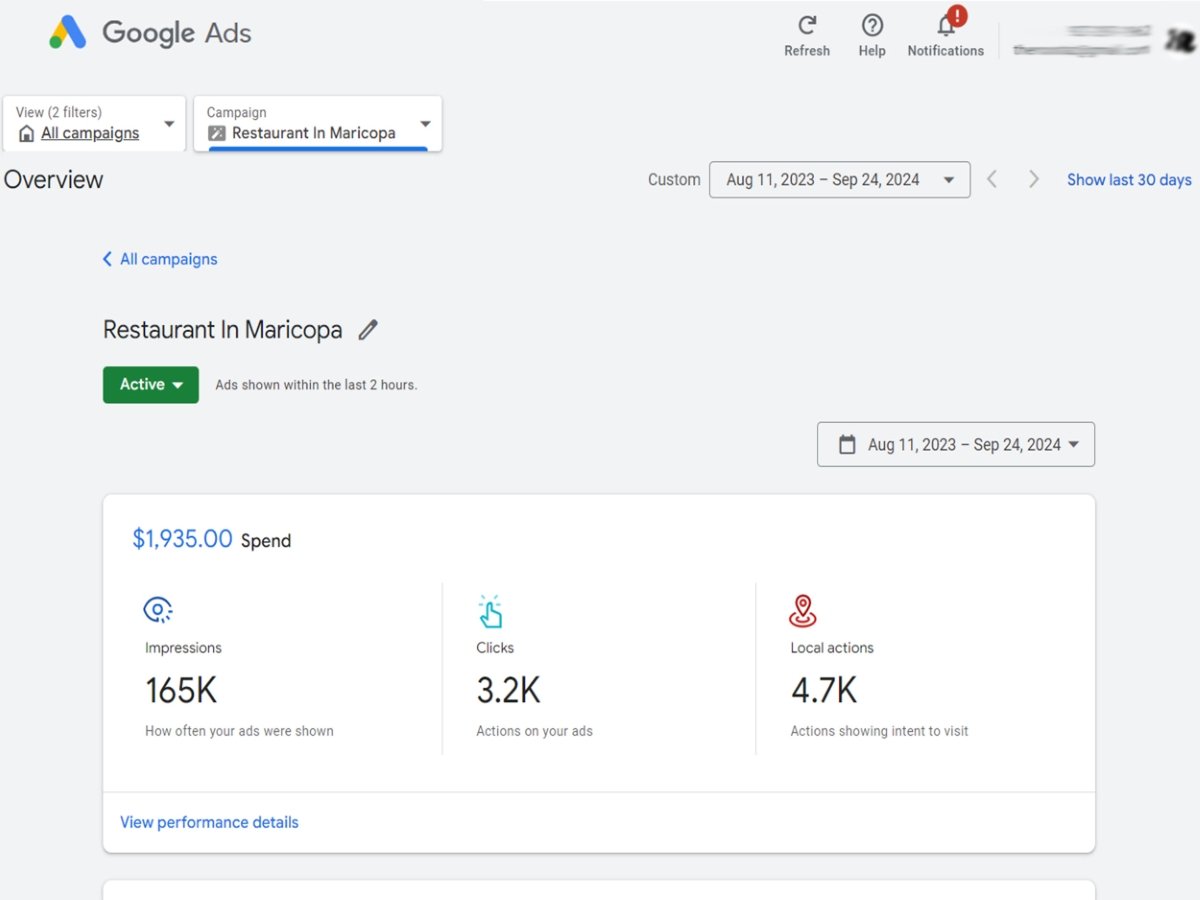Go to next date range arrow
Image resolution: width=1200 pixels, height=900 pixels.
point(1034,180)
